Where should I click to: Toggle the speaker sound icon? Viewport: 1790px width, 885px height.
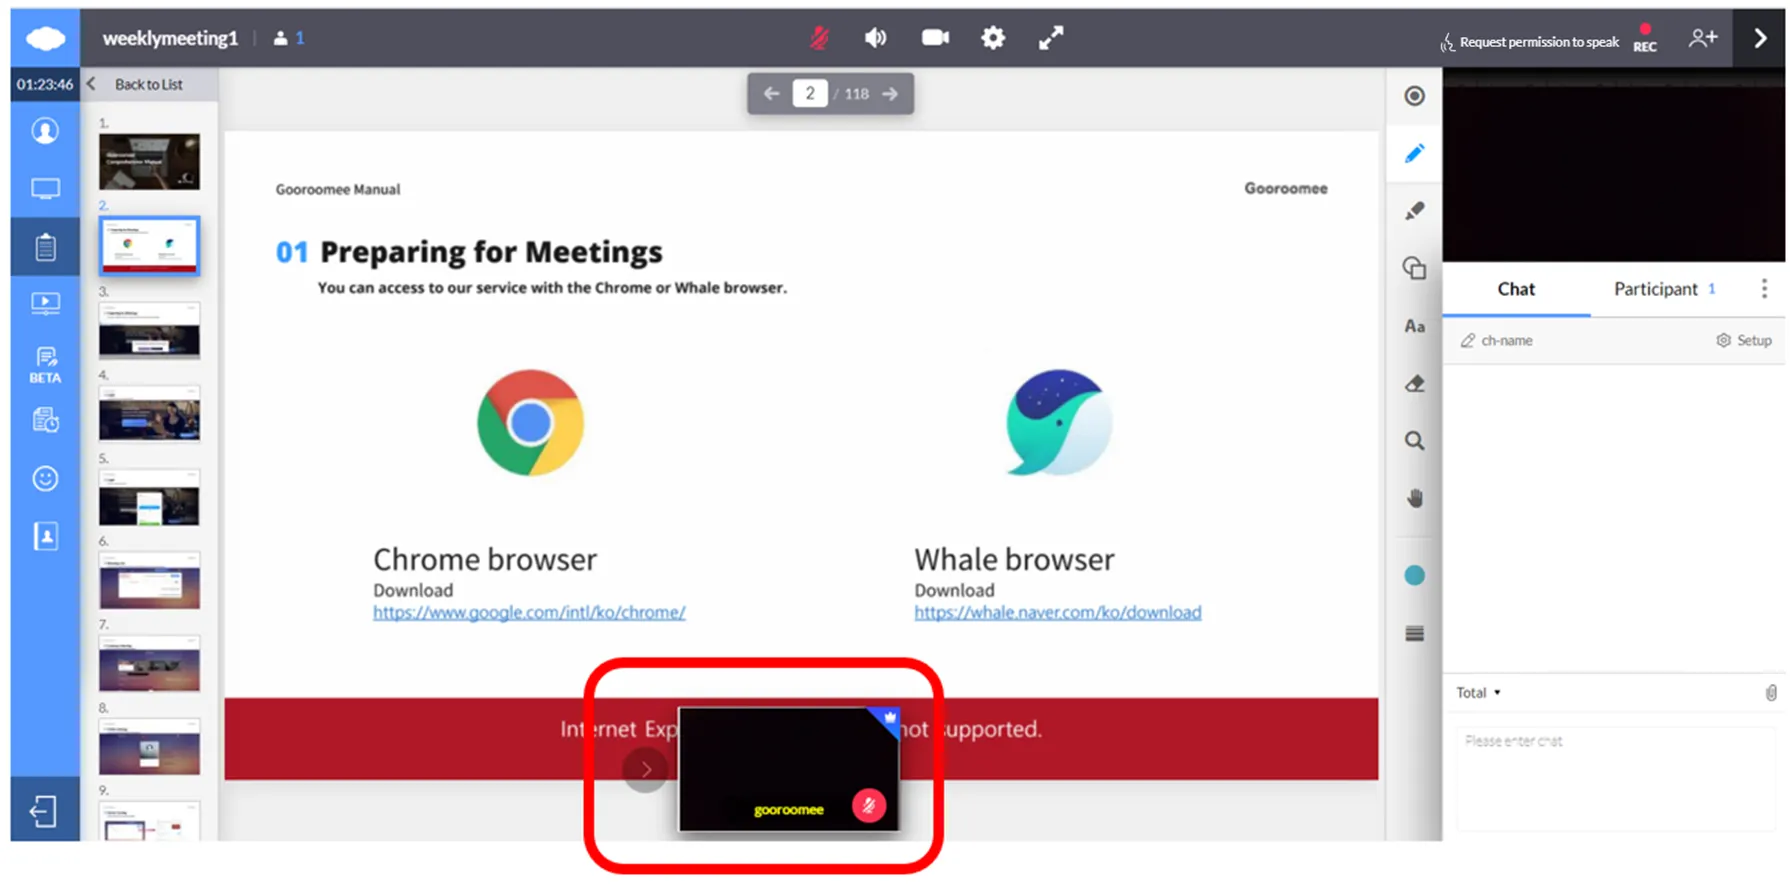[x=875, y=38]
